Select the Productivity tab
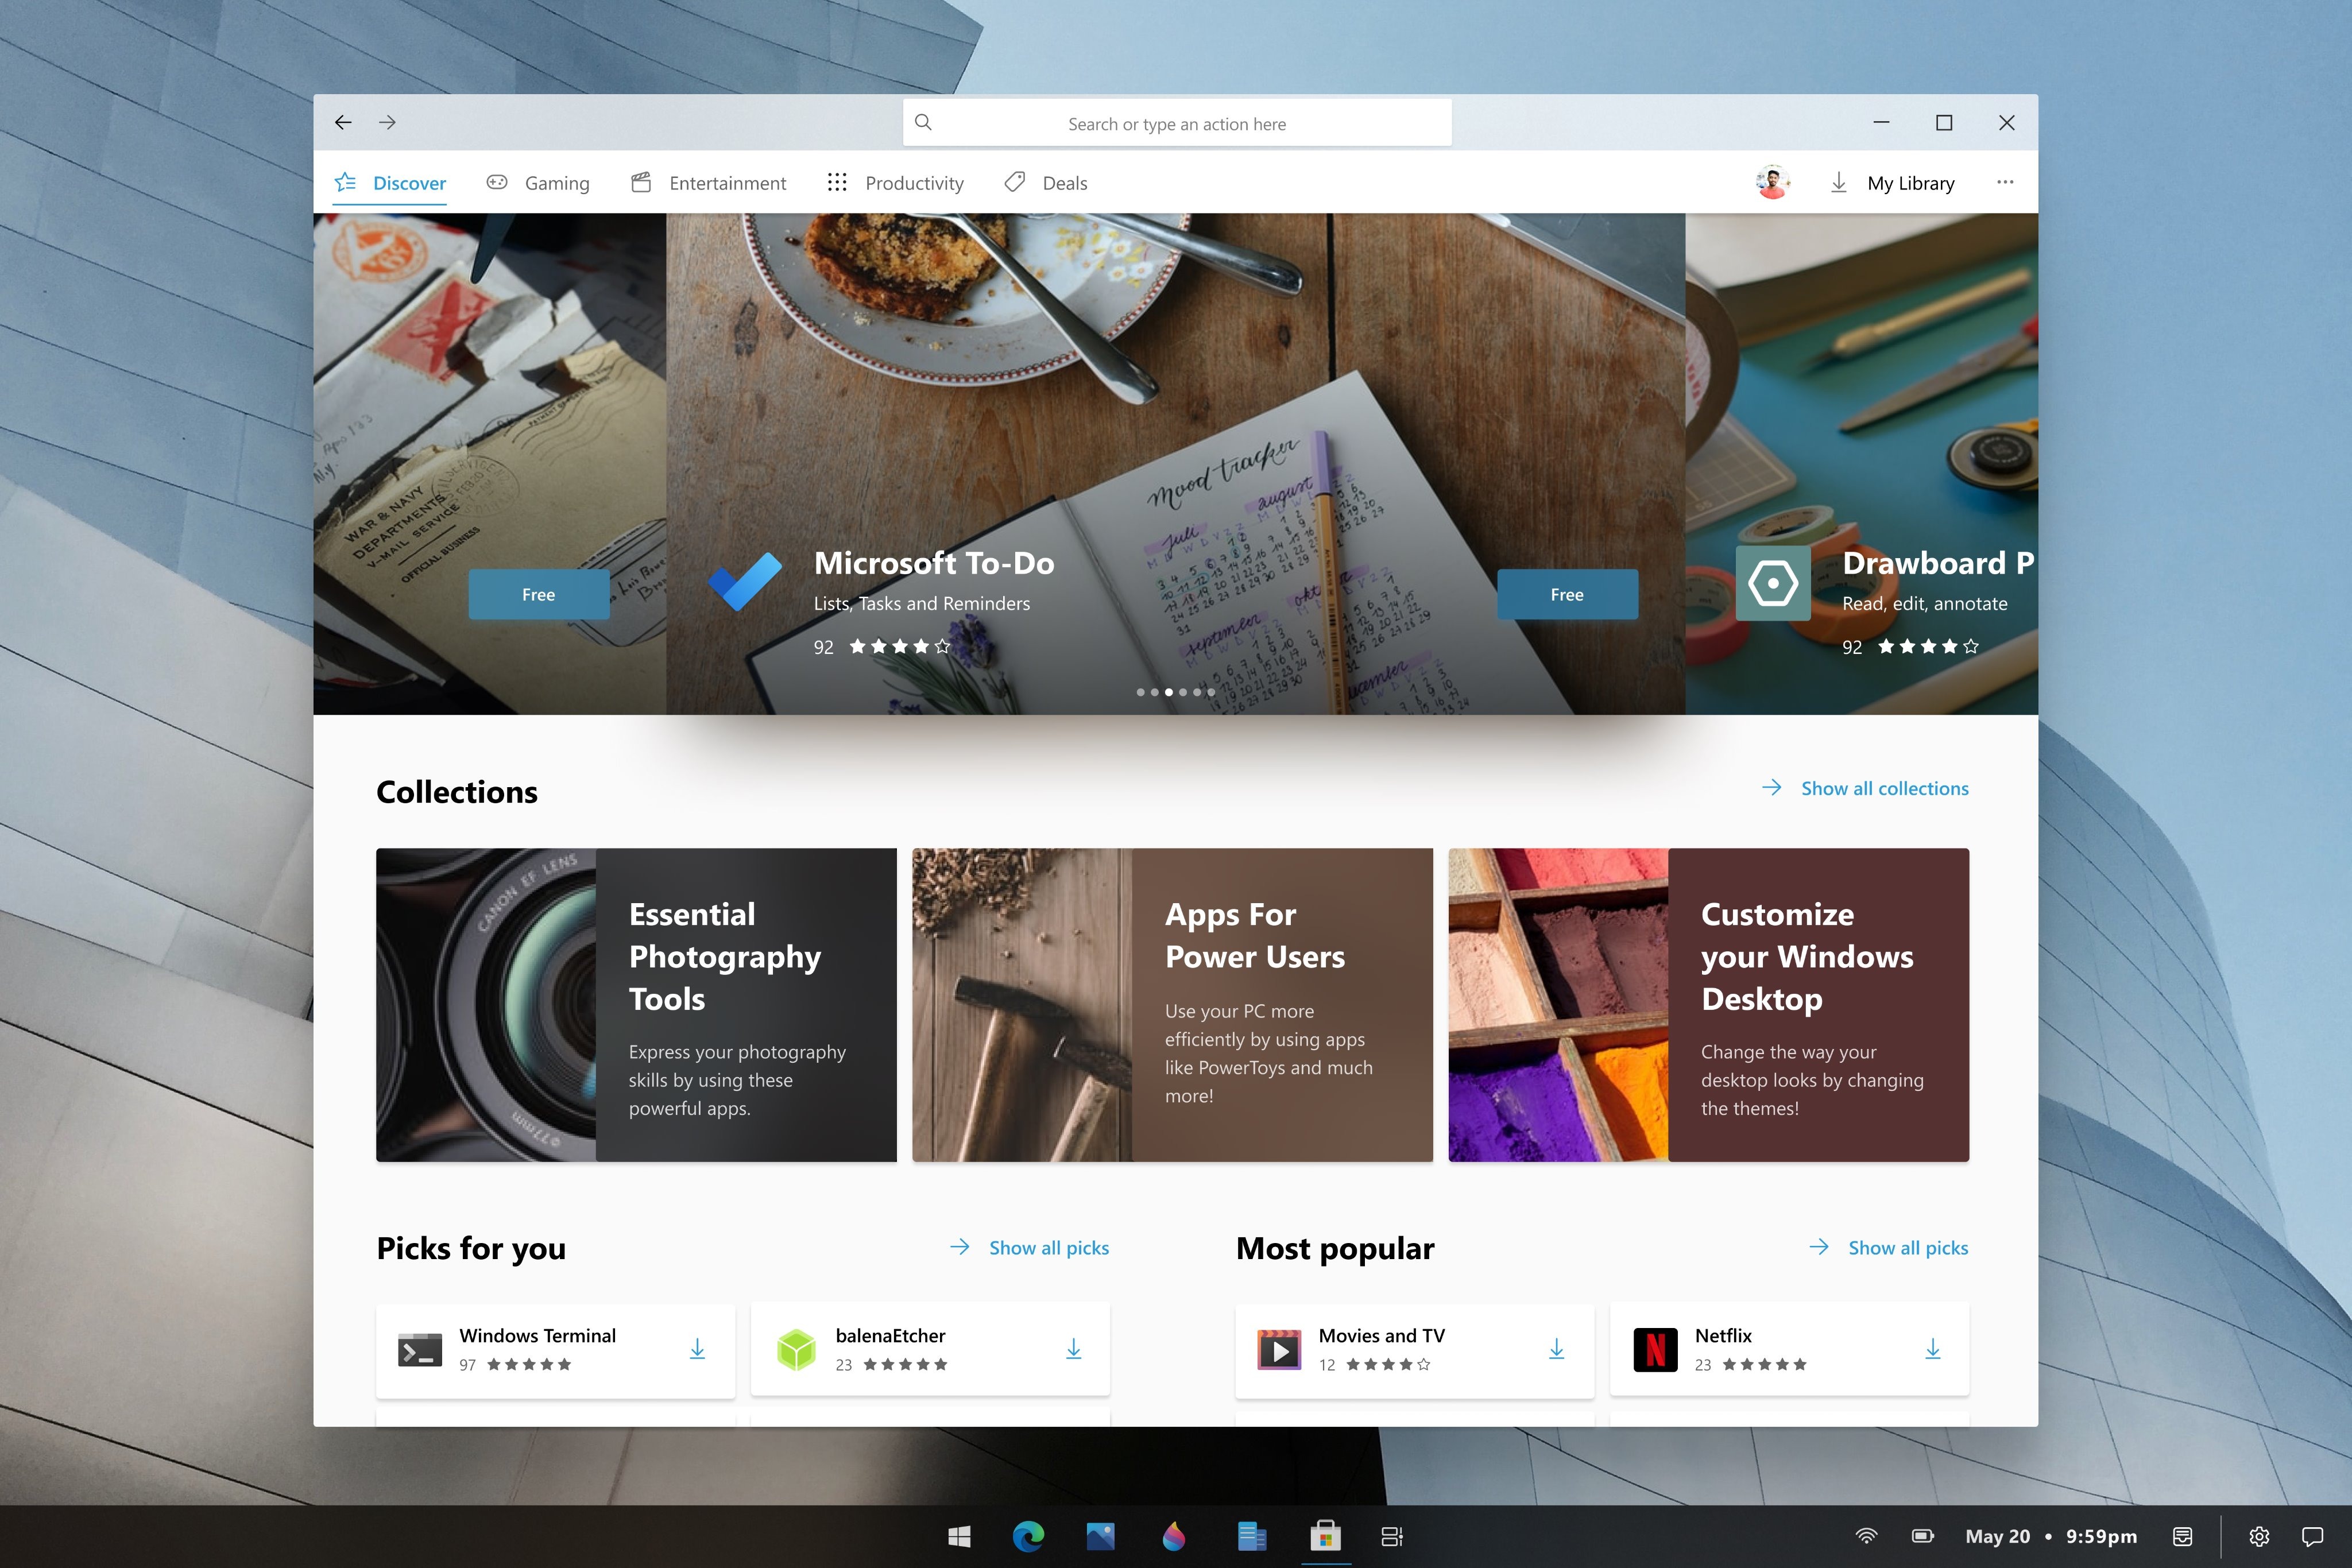This screenshot has height=1568, width=2352. pos(914,182)
